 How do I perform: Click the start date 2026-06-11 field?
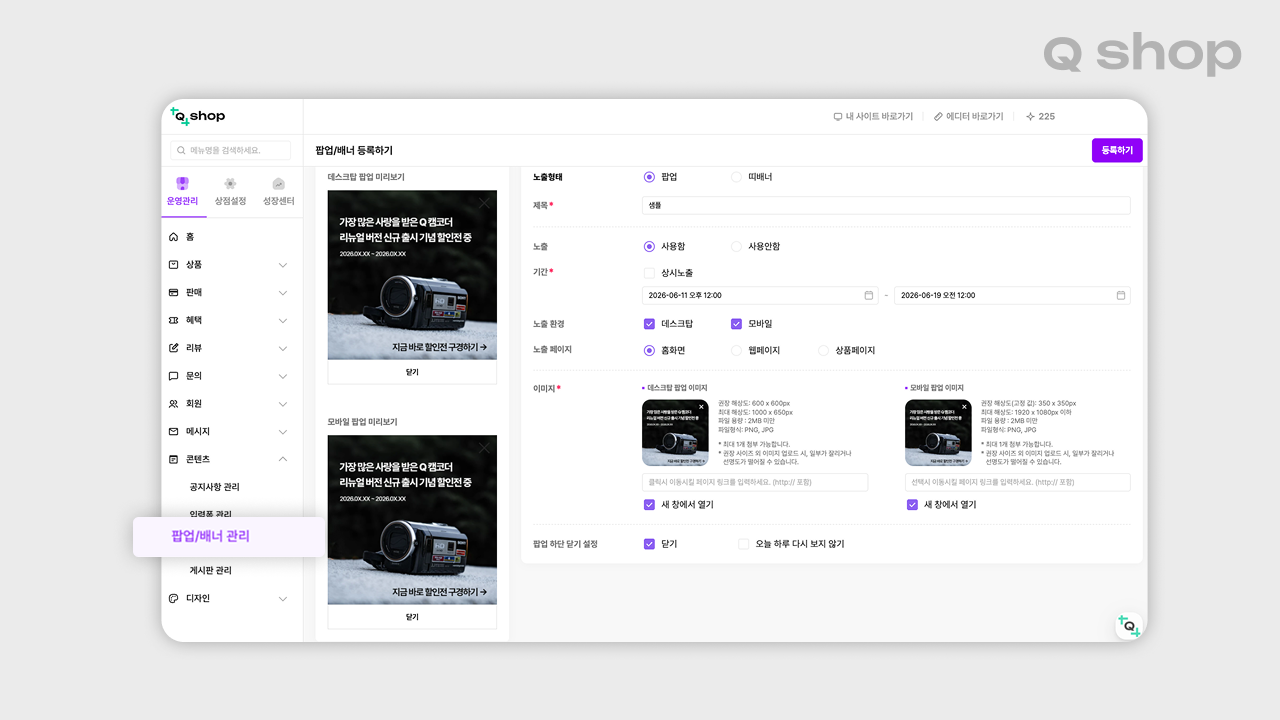coord(760,295)
